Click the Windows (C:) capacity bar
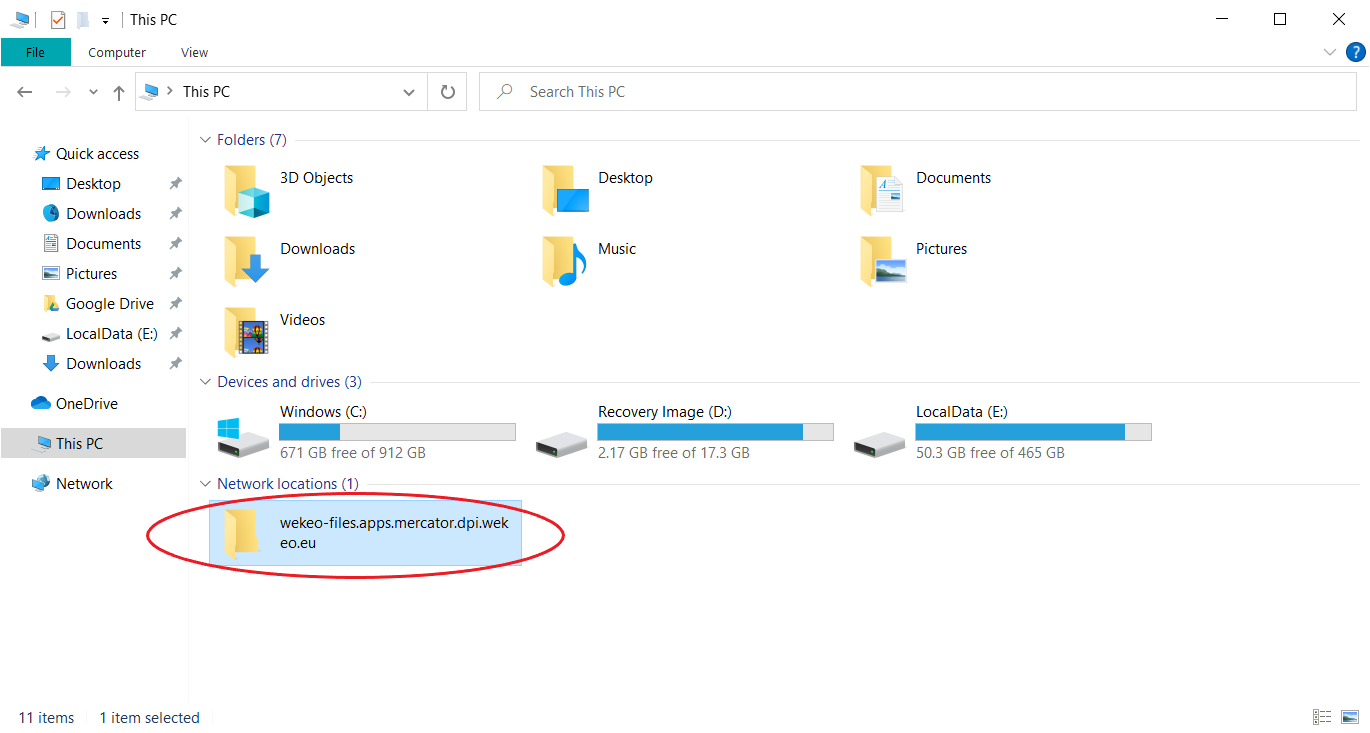Image resolution: width=1370 pixels, height=733 pixels. point(397,432)
